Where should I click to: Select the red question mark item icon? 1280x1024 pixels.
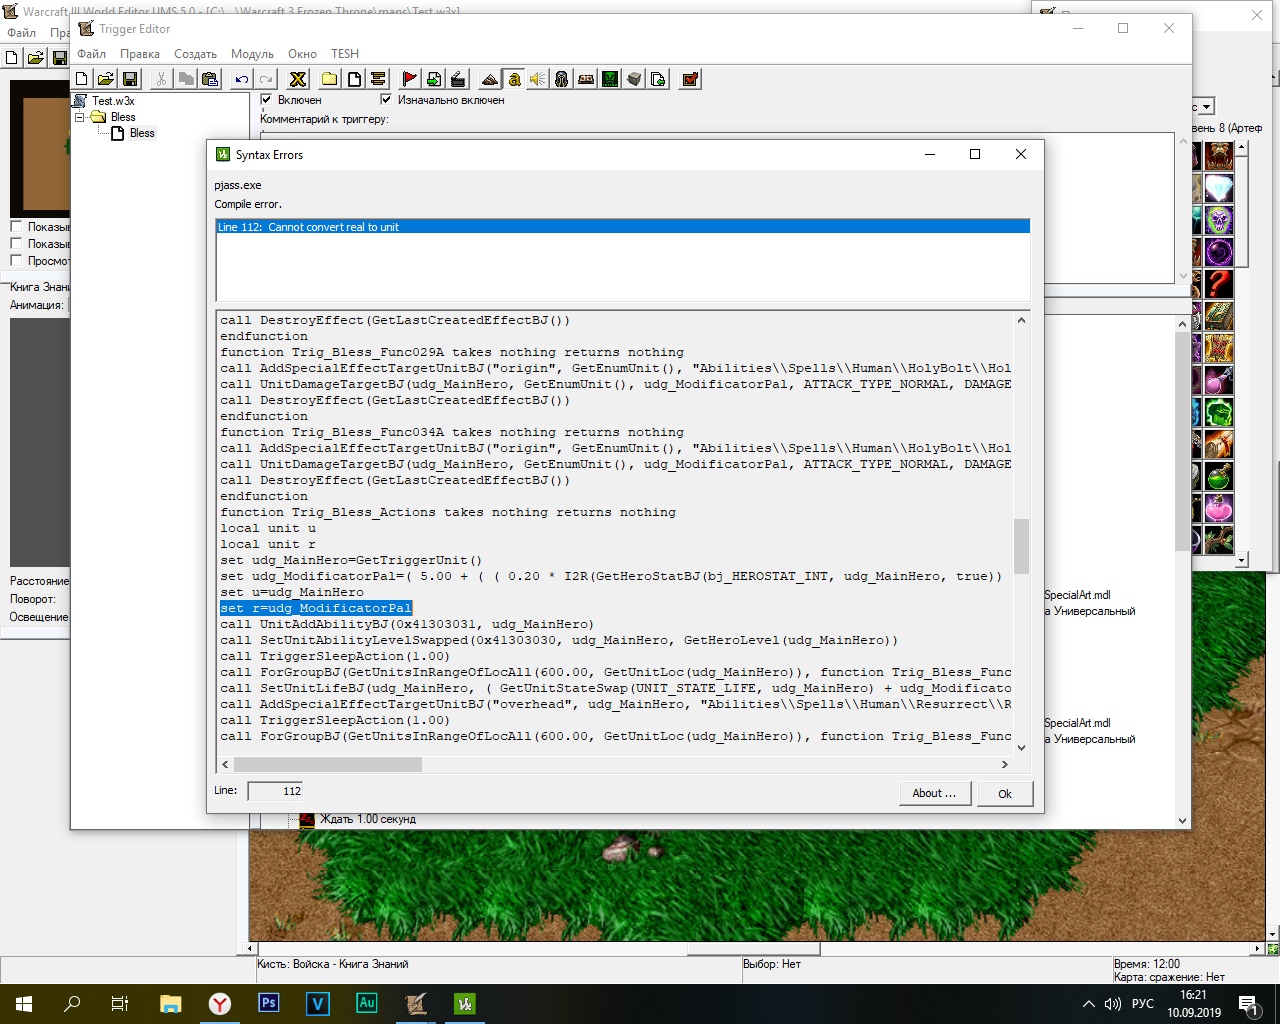click(1218, 284)
